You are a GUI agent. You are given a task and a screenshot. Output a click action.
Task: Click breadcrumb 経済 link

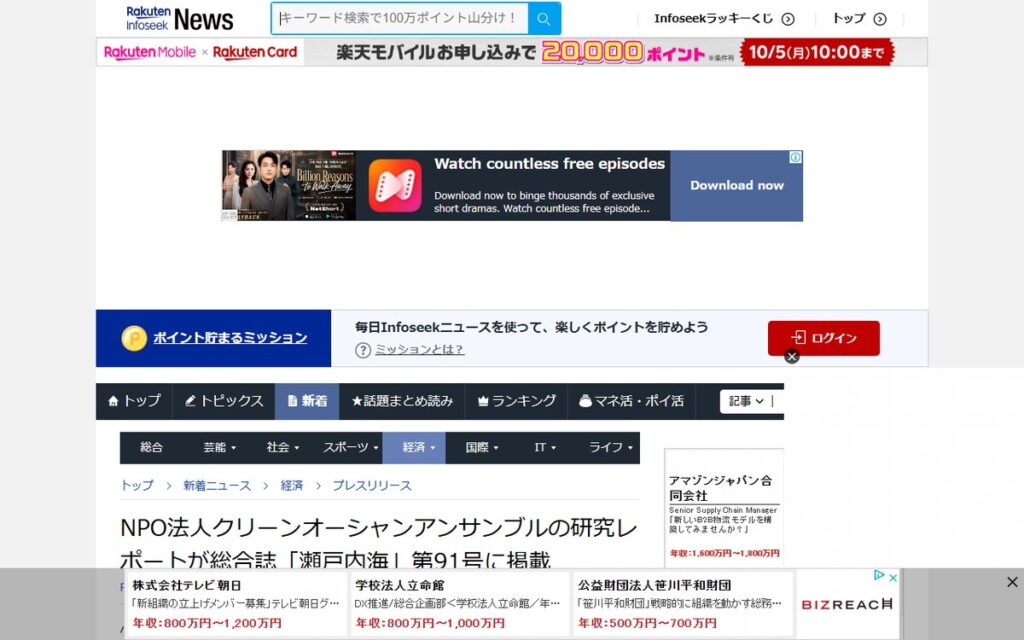[292, 485]
